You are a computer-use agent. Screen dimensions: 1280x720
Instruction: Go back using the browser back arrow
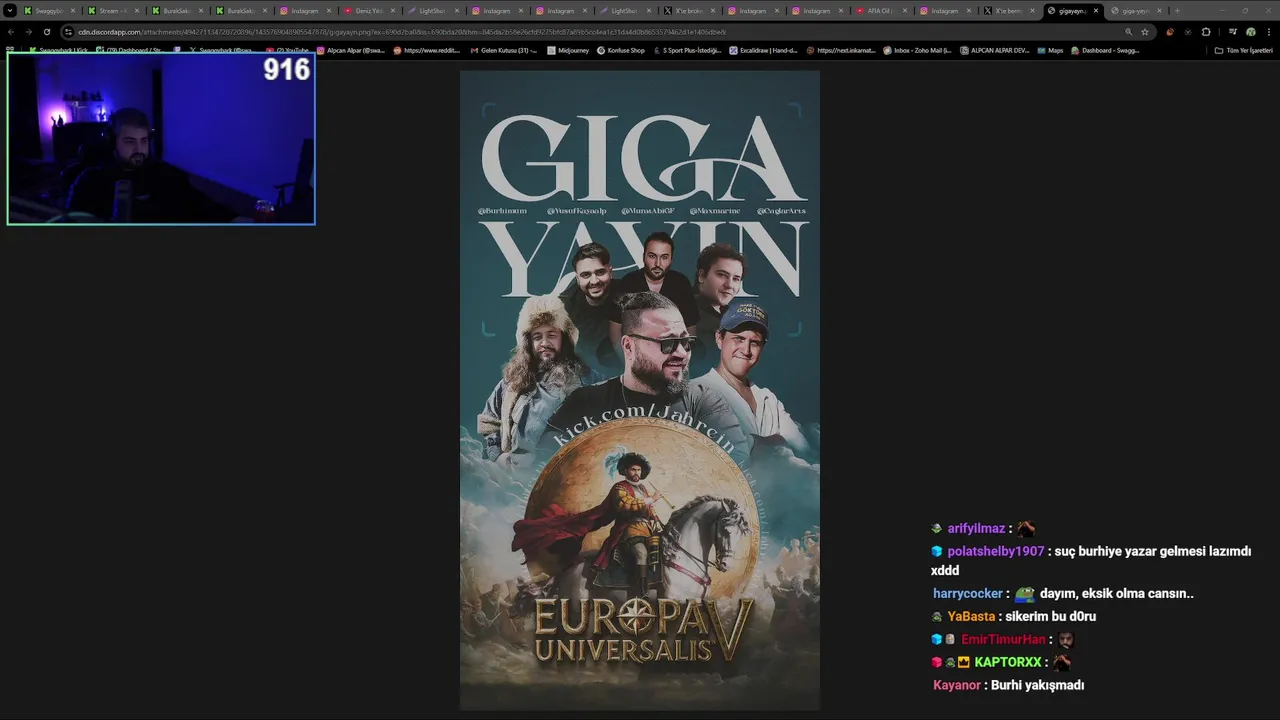pyautogui.click(x=11, y=32)
